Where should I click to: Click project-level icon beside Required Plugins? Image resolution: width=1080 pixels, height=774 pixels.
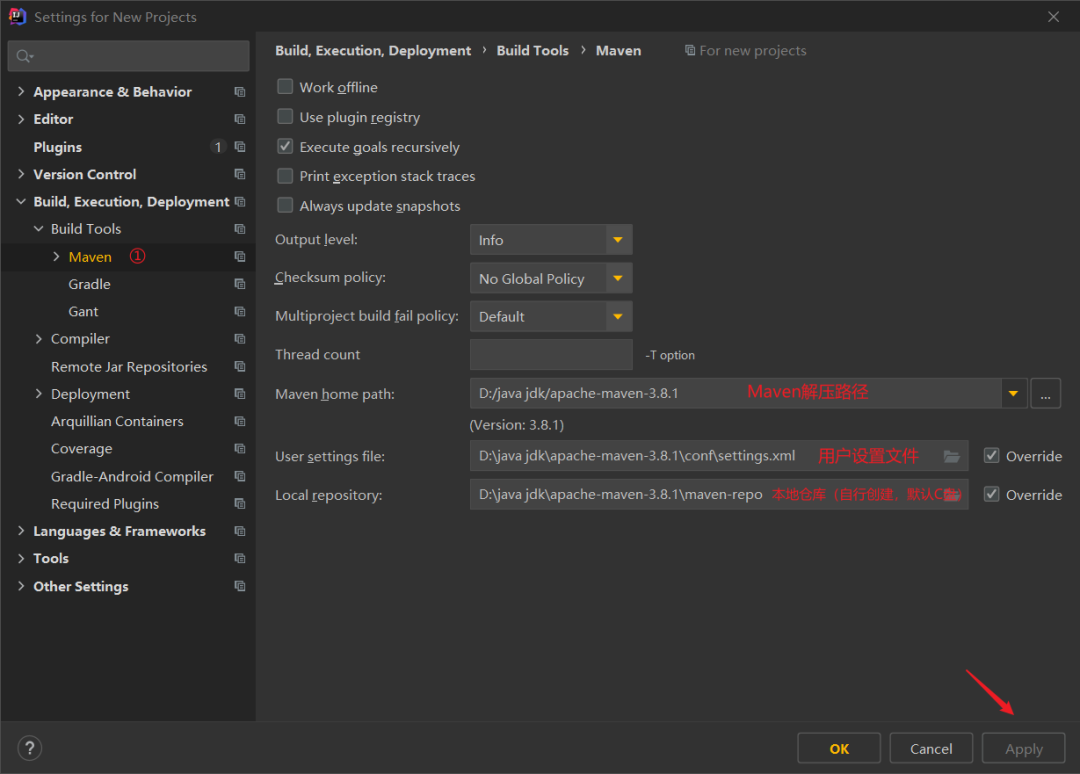pos(240,503)
